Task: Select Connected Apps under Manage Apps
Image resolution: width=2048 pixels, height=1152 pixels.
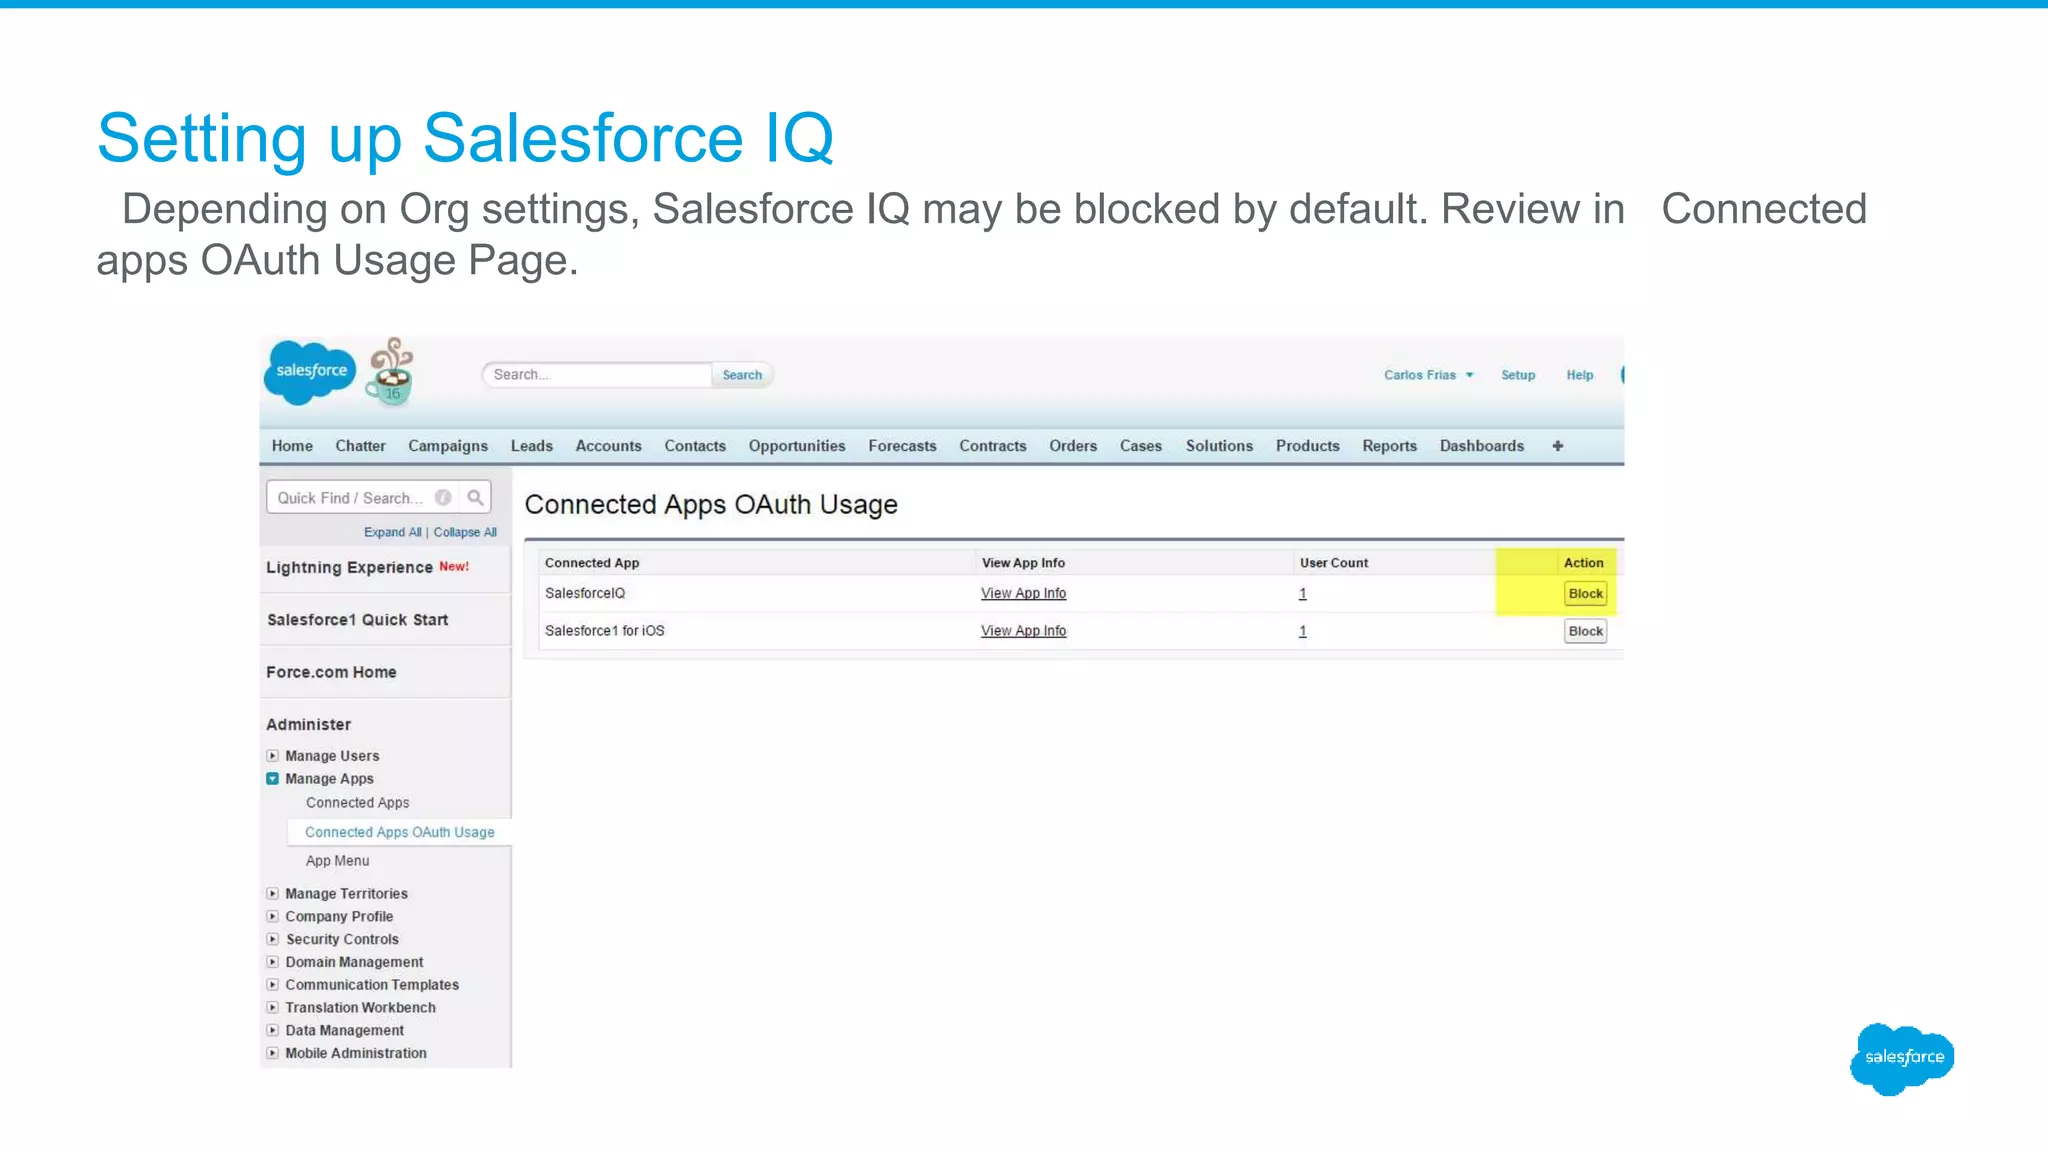Action: click(x=357, y=803)
